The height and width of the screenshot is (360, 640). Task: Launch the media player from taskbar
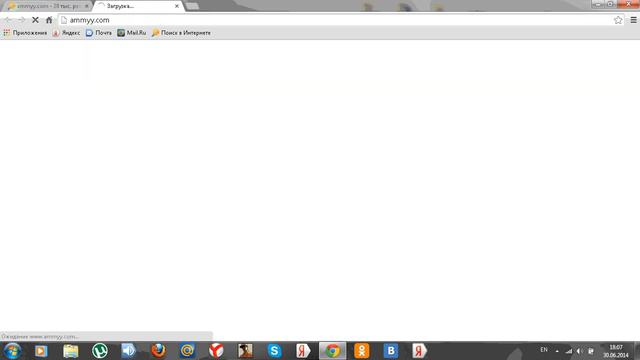[41, 351]
